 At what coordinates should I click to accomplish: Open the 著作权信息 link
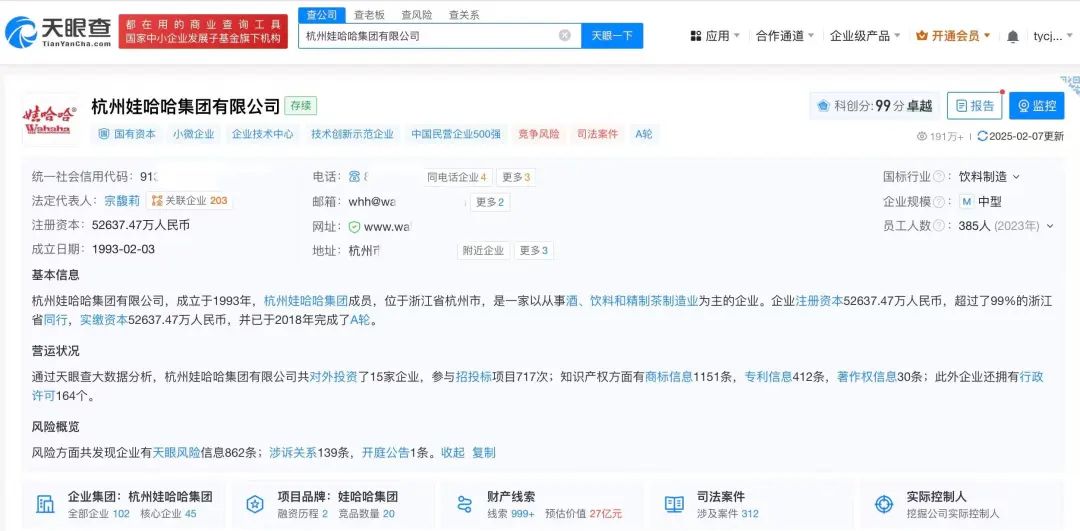[866, 377]
